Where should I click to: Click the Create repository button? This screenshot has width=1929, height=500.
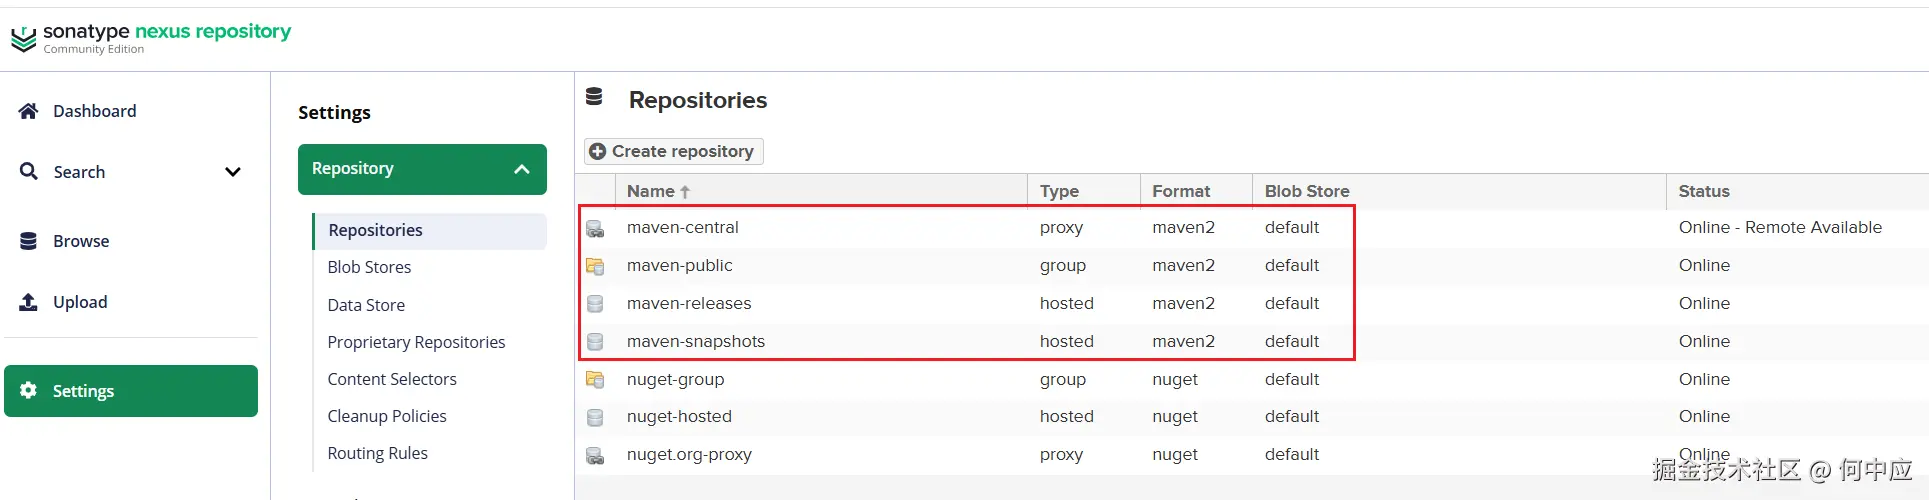tap(673, 151)
